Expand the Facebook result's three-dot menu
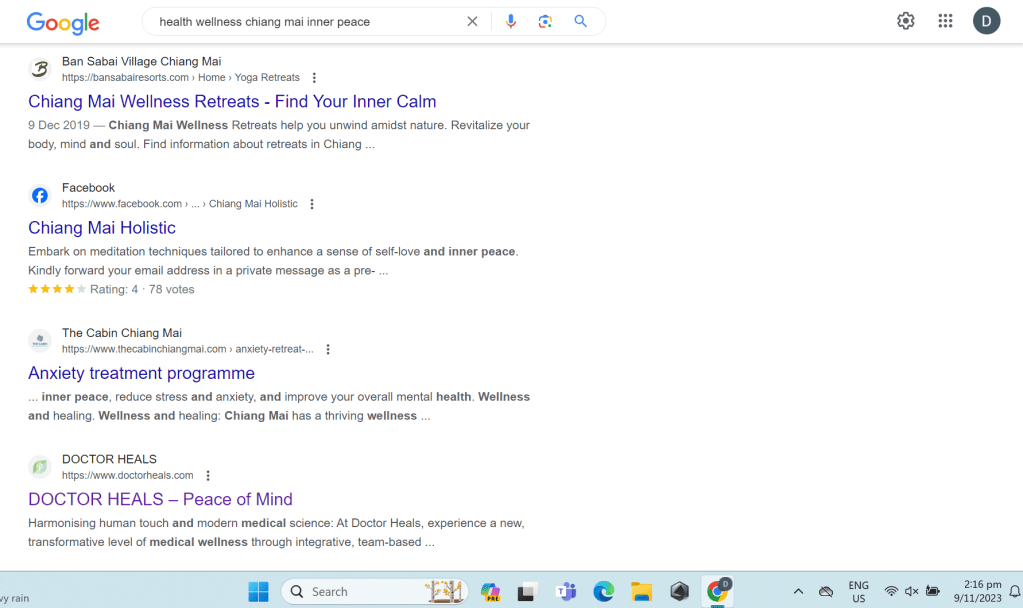Viewport: 1023px width, 608px height. (x=312, y=204)
